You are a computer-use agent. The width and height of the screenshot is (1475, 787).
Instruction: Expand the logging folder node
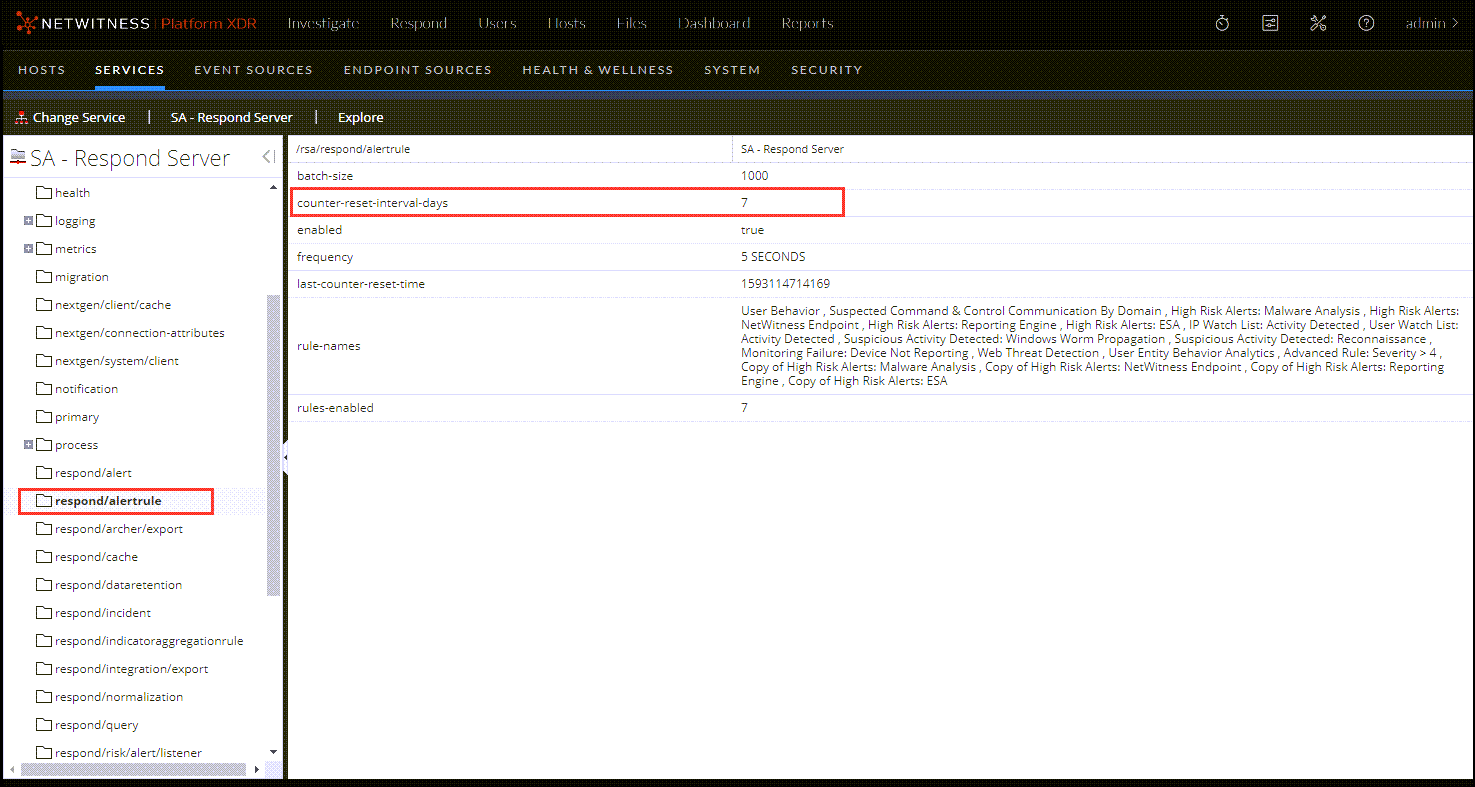coord(29,221)
